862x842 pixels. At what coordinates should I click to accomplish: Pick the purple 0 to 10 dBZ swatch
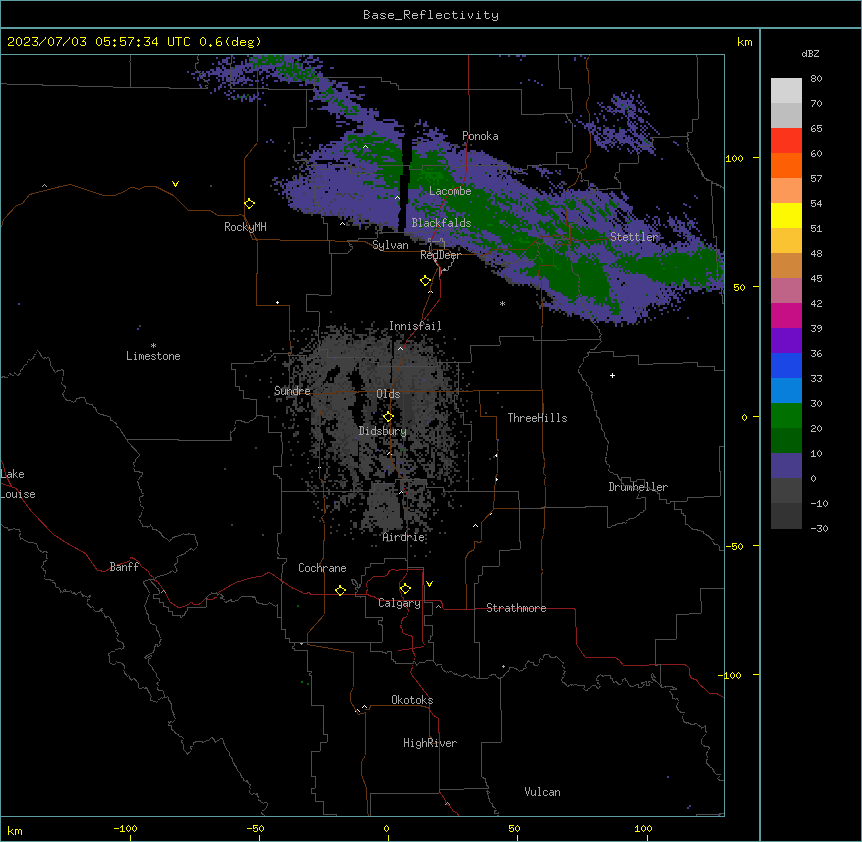pyautogui.click(x=786, y=466)
